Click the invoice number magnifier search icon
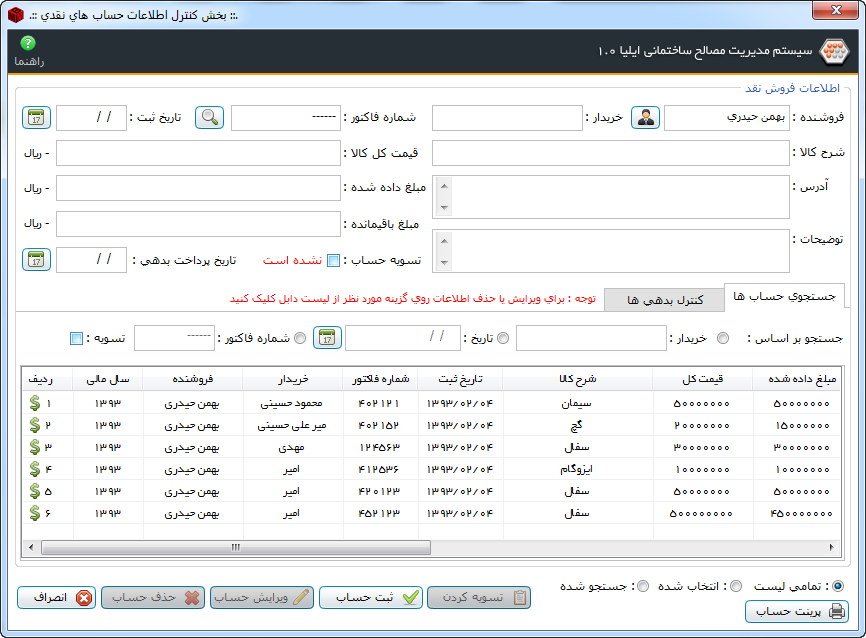 point(209,118)
